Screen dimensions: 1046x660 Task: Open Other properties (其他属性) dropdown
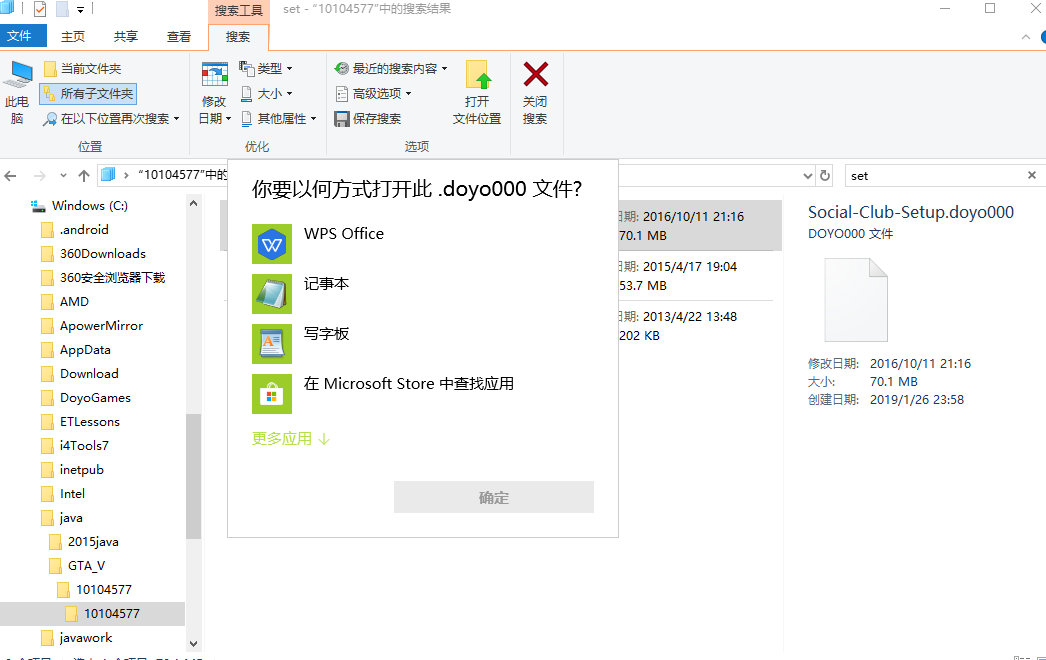click(x=278, y=119)
